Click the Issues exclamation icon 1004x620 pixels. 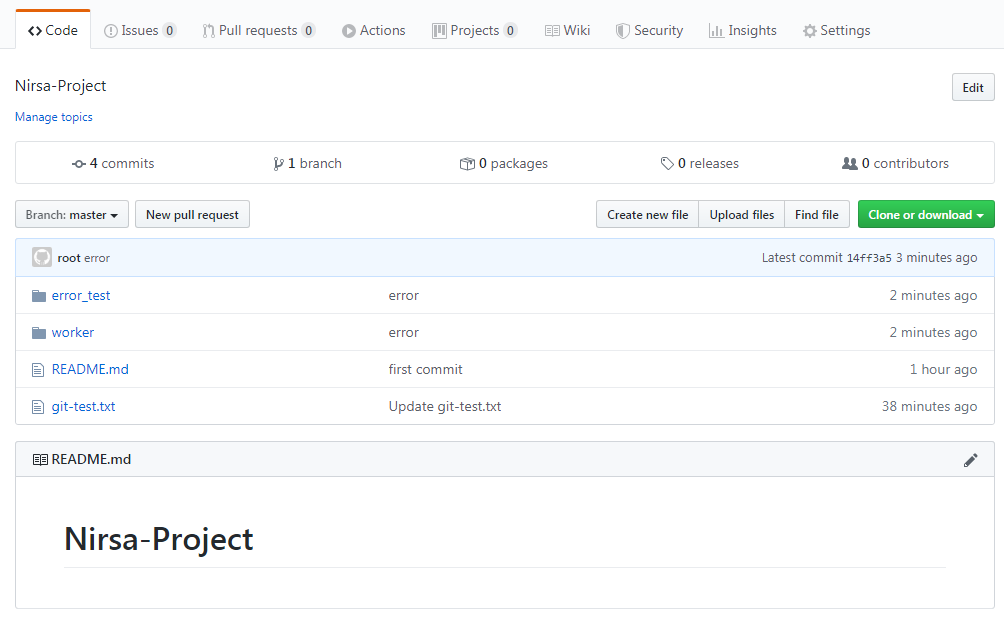click(111, 31)
